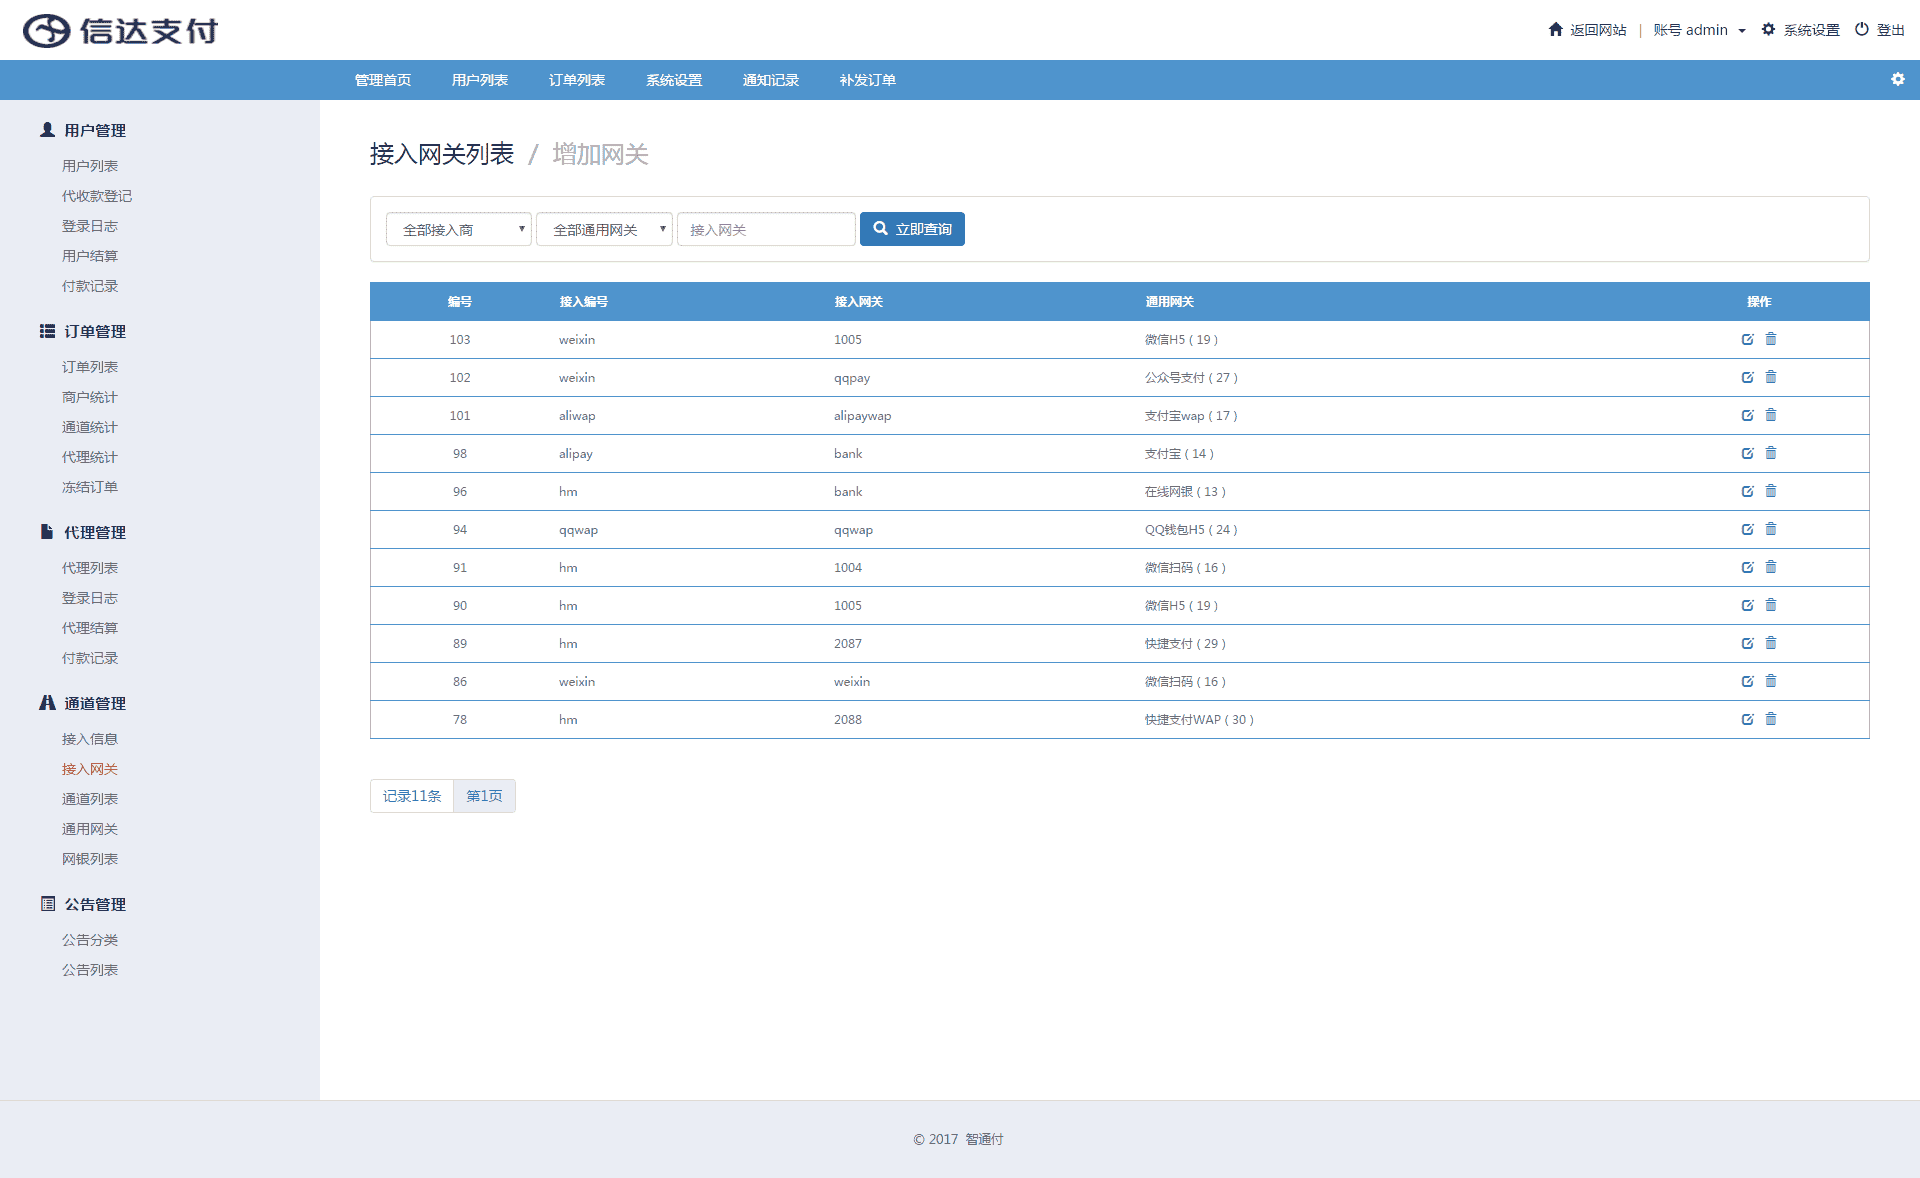Open 订单列表 in the top navigation
The image size is (1920, 1178).
(576, 80)
